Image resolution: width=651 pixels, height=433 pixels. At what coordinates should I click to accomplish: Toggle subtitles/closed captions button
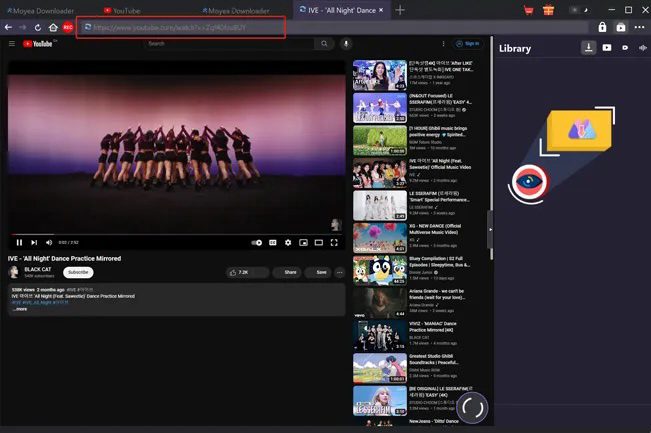(x=273, y=242)
